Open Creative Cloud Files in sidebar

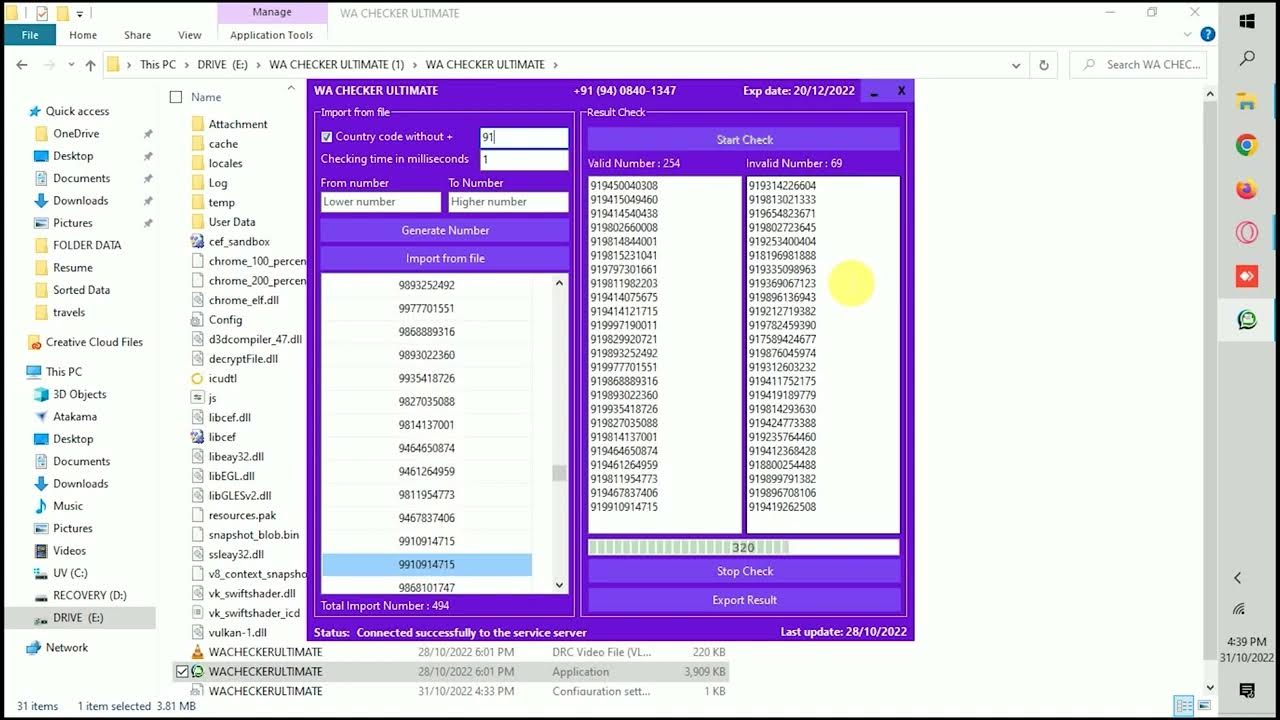(x=94, y=343)
